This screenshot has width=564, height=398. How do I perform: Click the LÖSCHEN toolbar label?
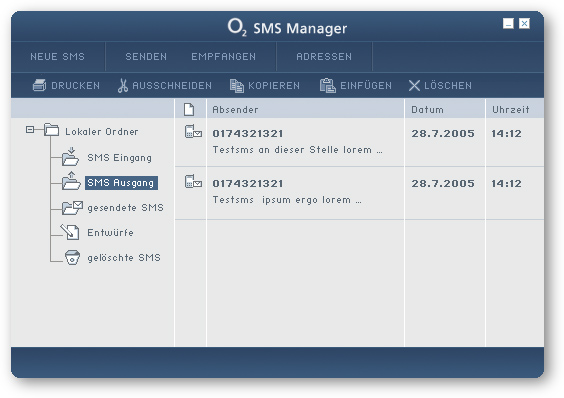(x=448, y=85)
